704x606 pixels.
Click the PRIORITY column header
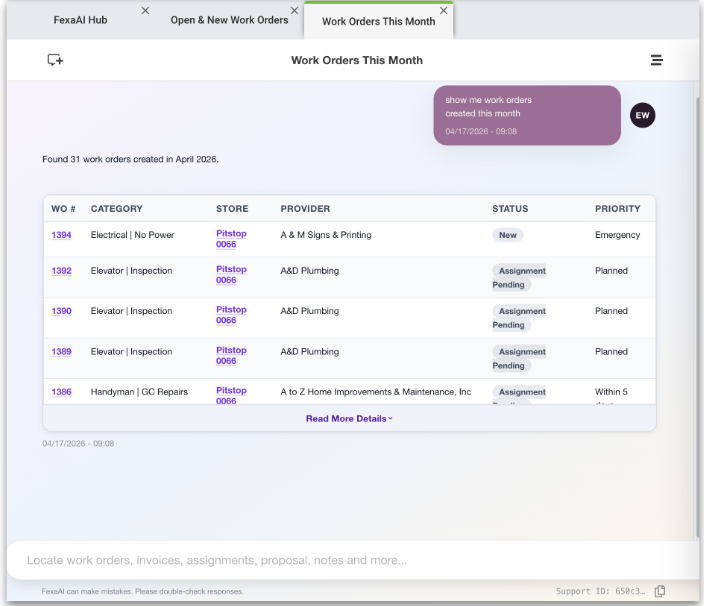[617, 209]
